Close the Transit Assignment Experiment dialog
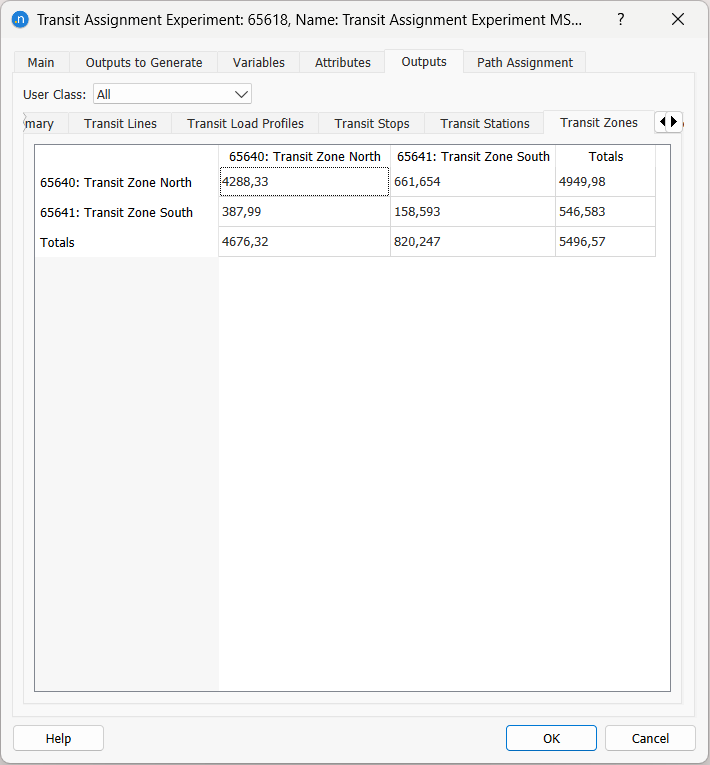 click(677, 19)
